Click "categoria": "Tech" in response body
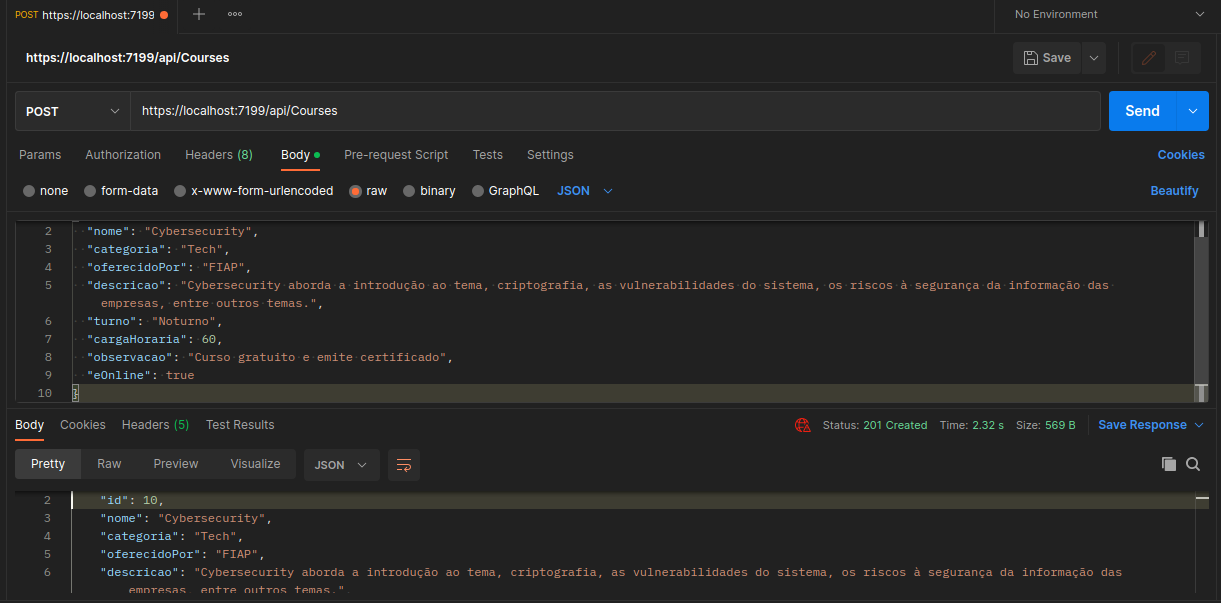 click(x=171, y=536)
